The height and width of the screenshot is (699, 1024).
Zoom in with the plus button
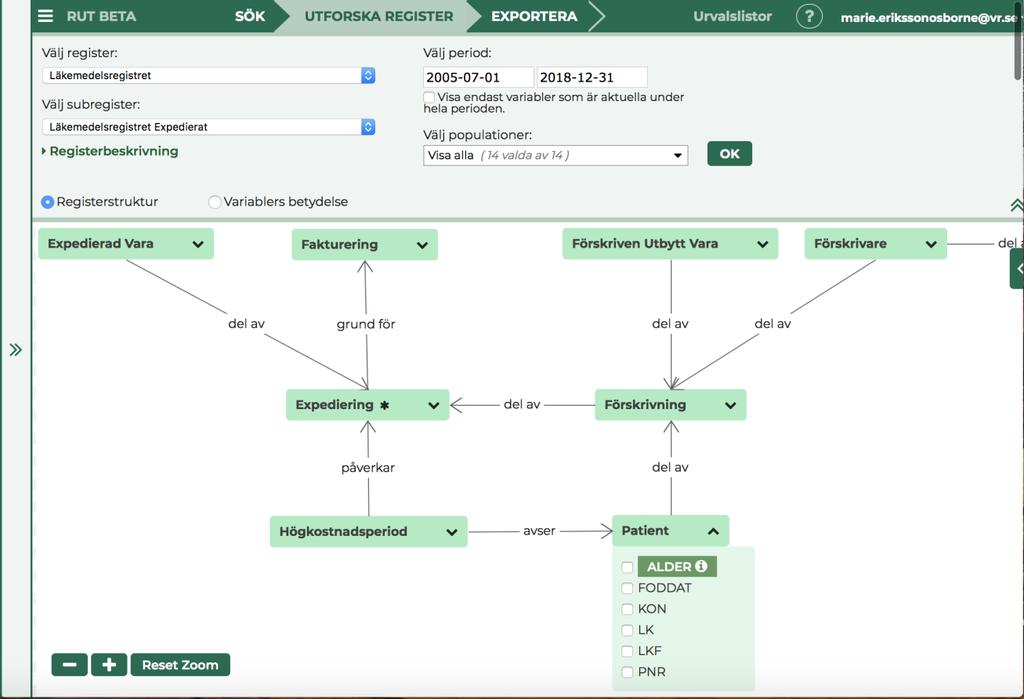tap(109, 665)
